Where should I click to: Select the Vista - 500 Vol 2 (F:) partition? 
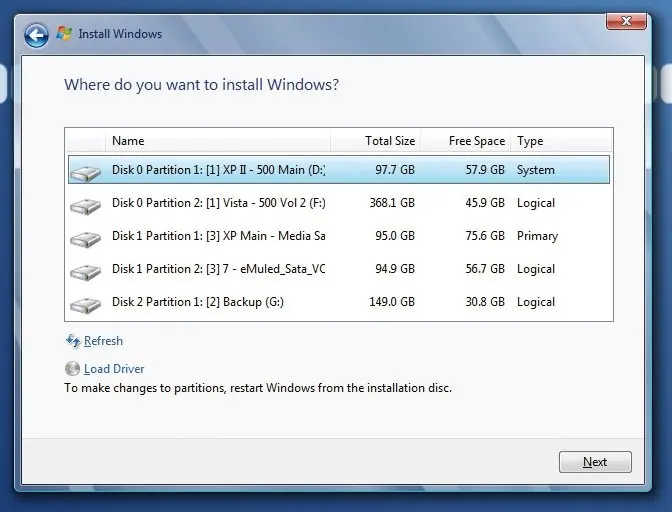(339, 203)
